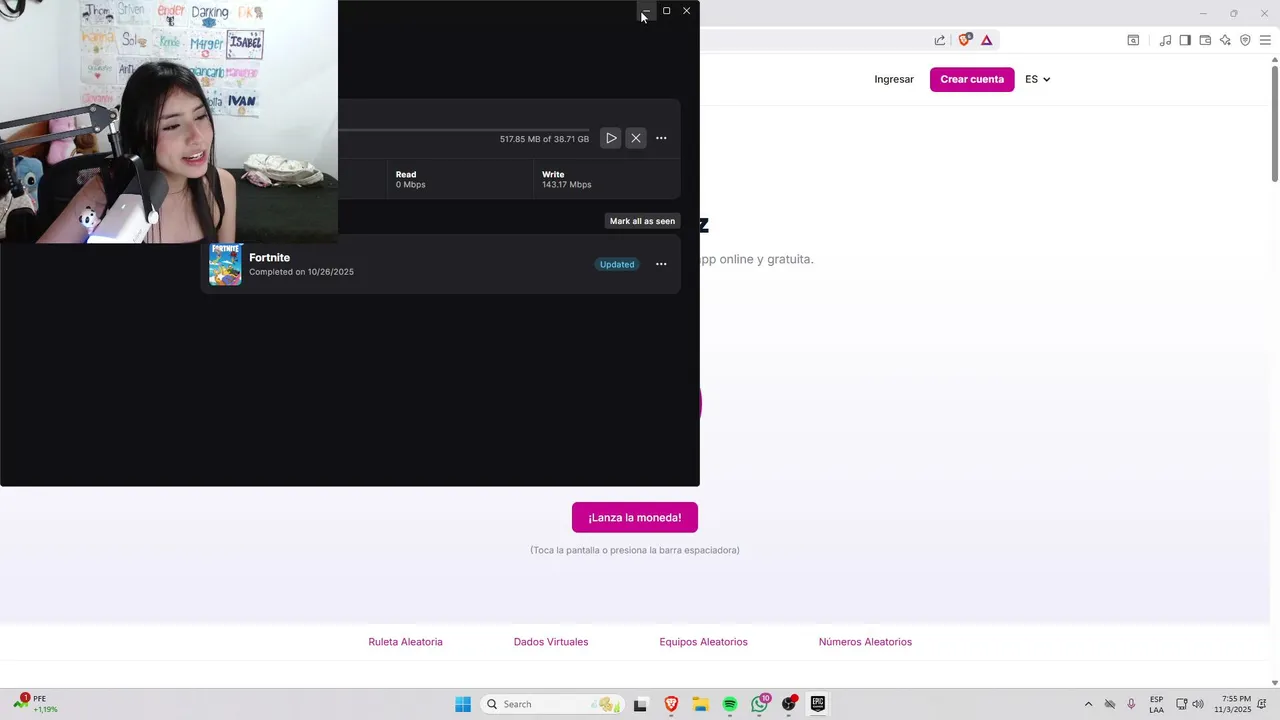Click Completed on 10/26/2025 text
1280x720 pixels.
coord(301,272)
